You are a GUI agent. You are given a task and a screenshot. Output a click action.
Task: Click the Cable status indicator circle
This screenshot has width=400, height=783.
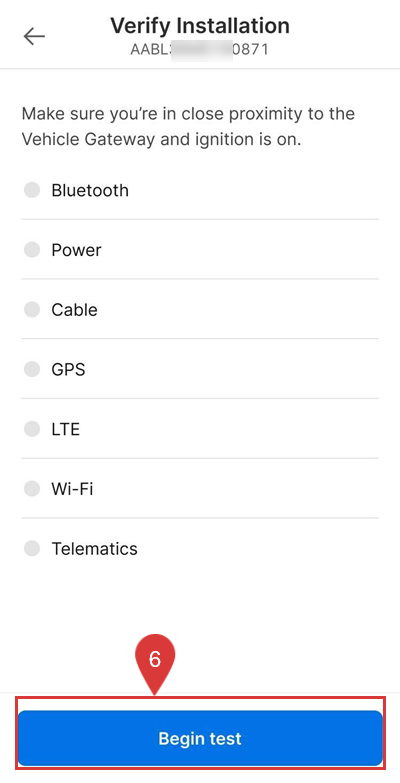pos(32,310)
